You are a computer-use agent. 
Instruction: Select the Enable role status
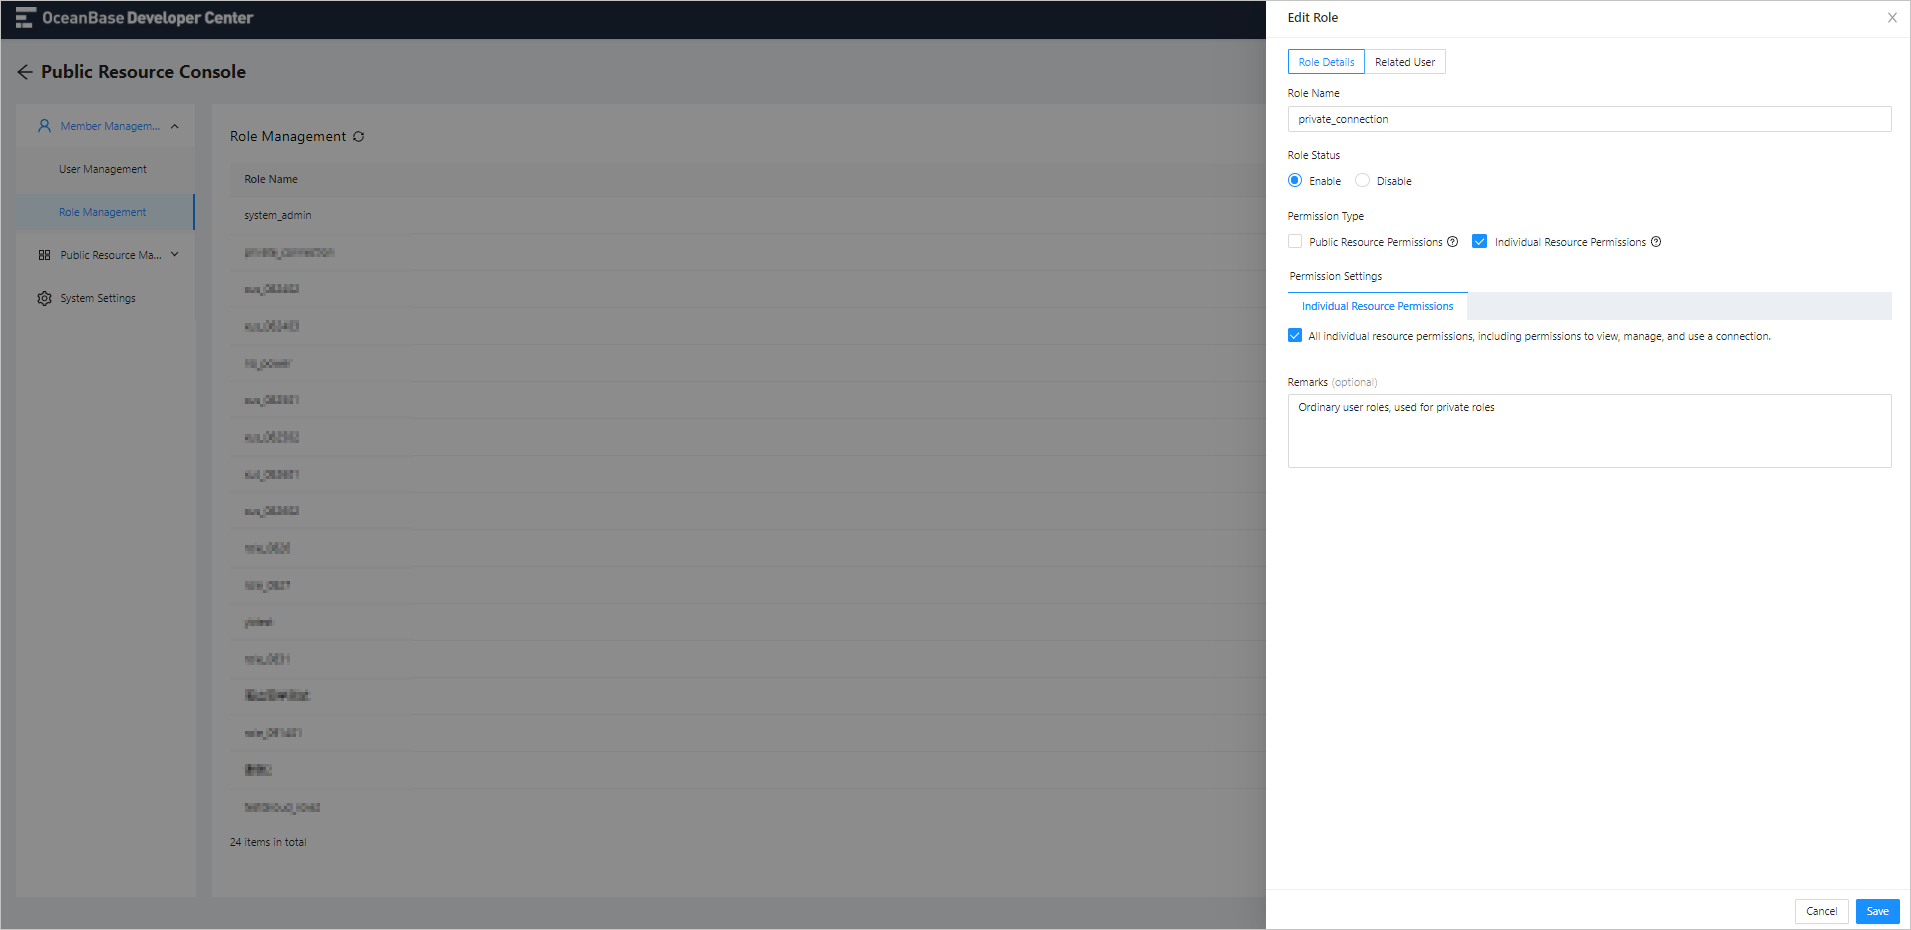tap(1295, 181)
